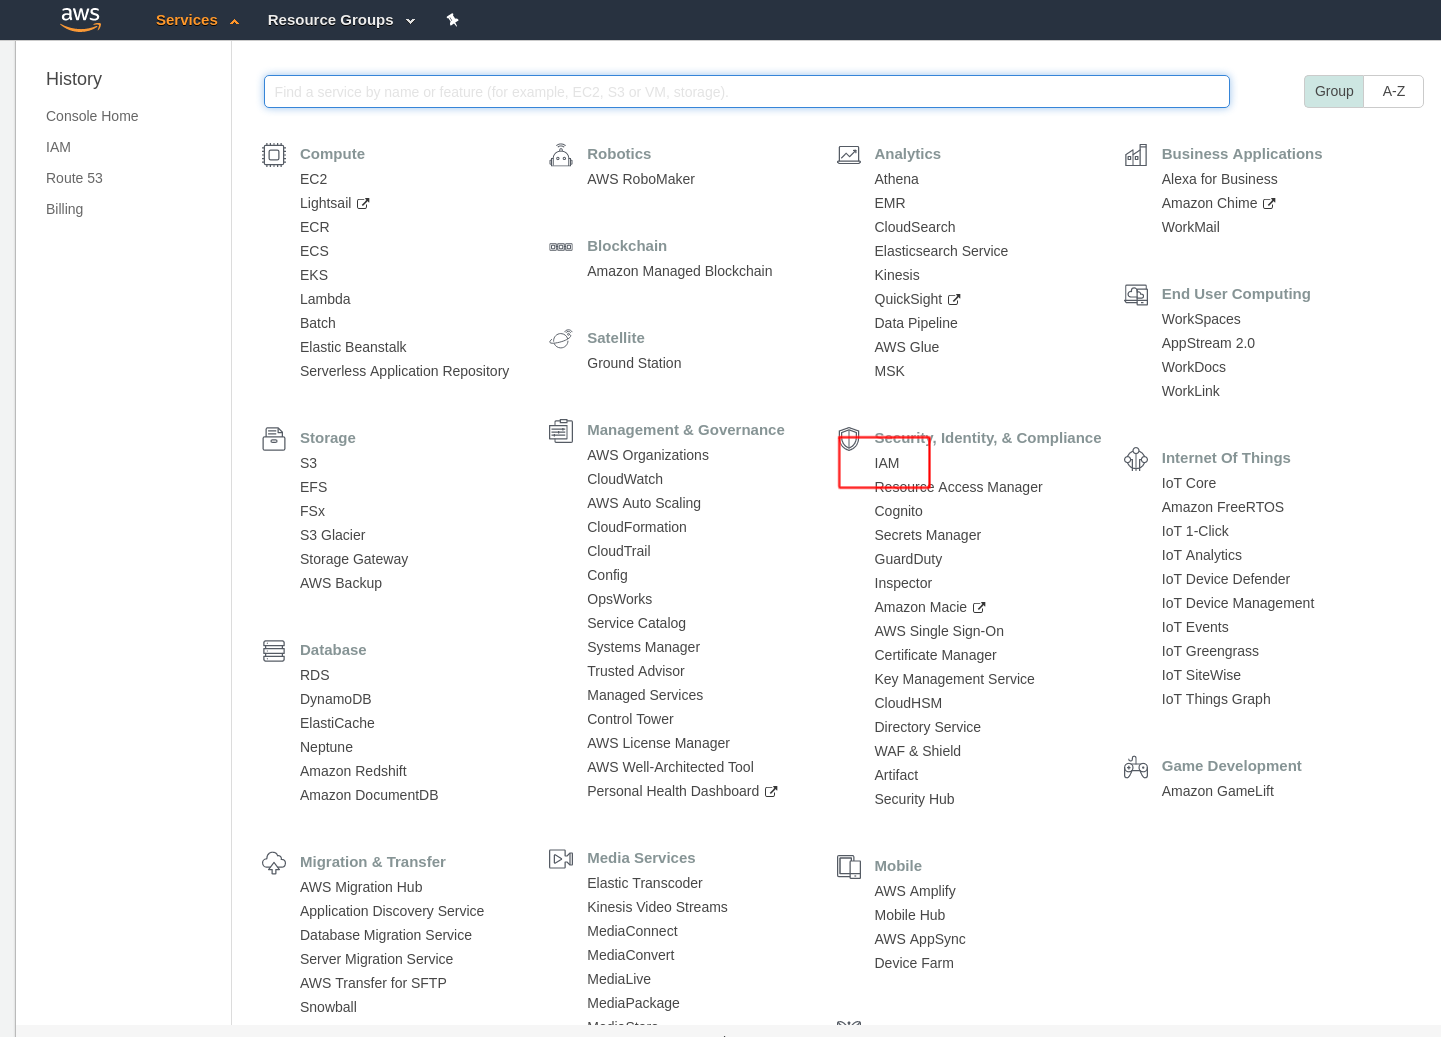Click the pin shortcut icon in the navbar
The height and width of the screenshot is (1037, 1441).
[453, 20]
